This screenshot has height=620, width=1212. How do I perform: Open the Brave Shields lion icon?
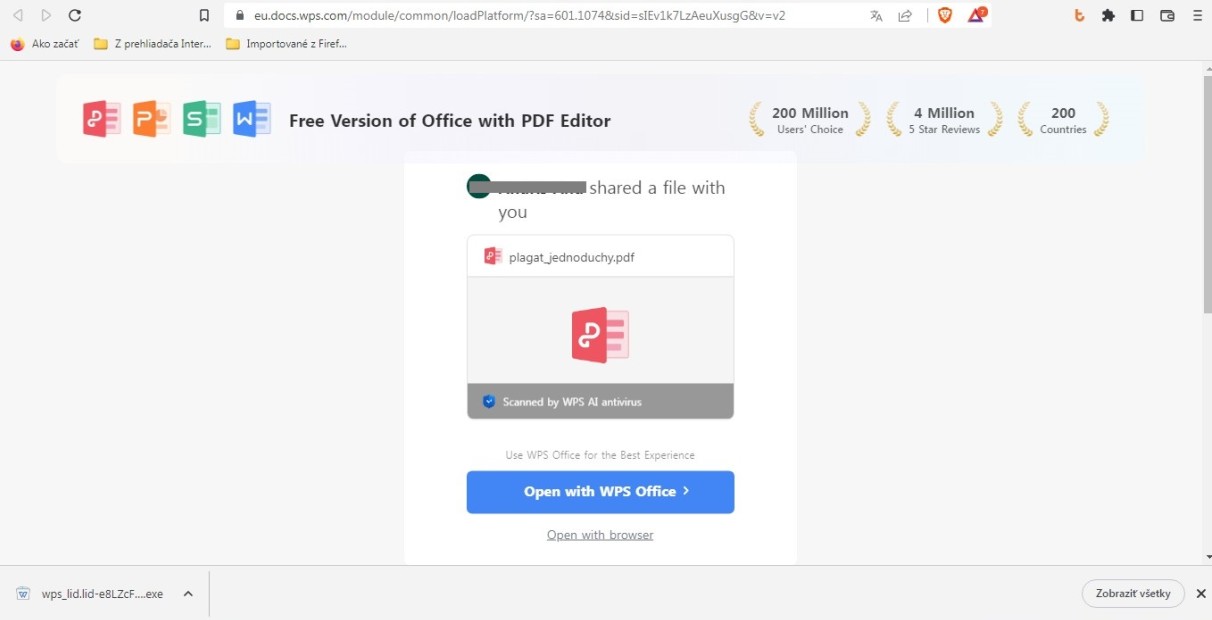pos(945,16)
